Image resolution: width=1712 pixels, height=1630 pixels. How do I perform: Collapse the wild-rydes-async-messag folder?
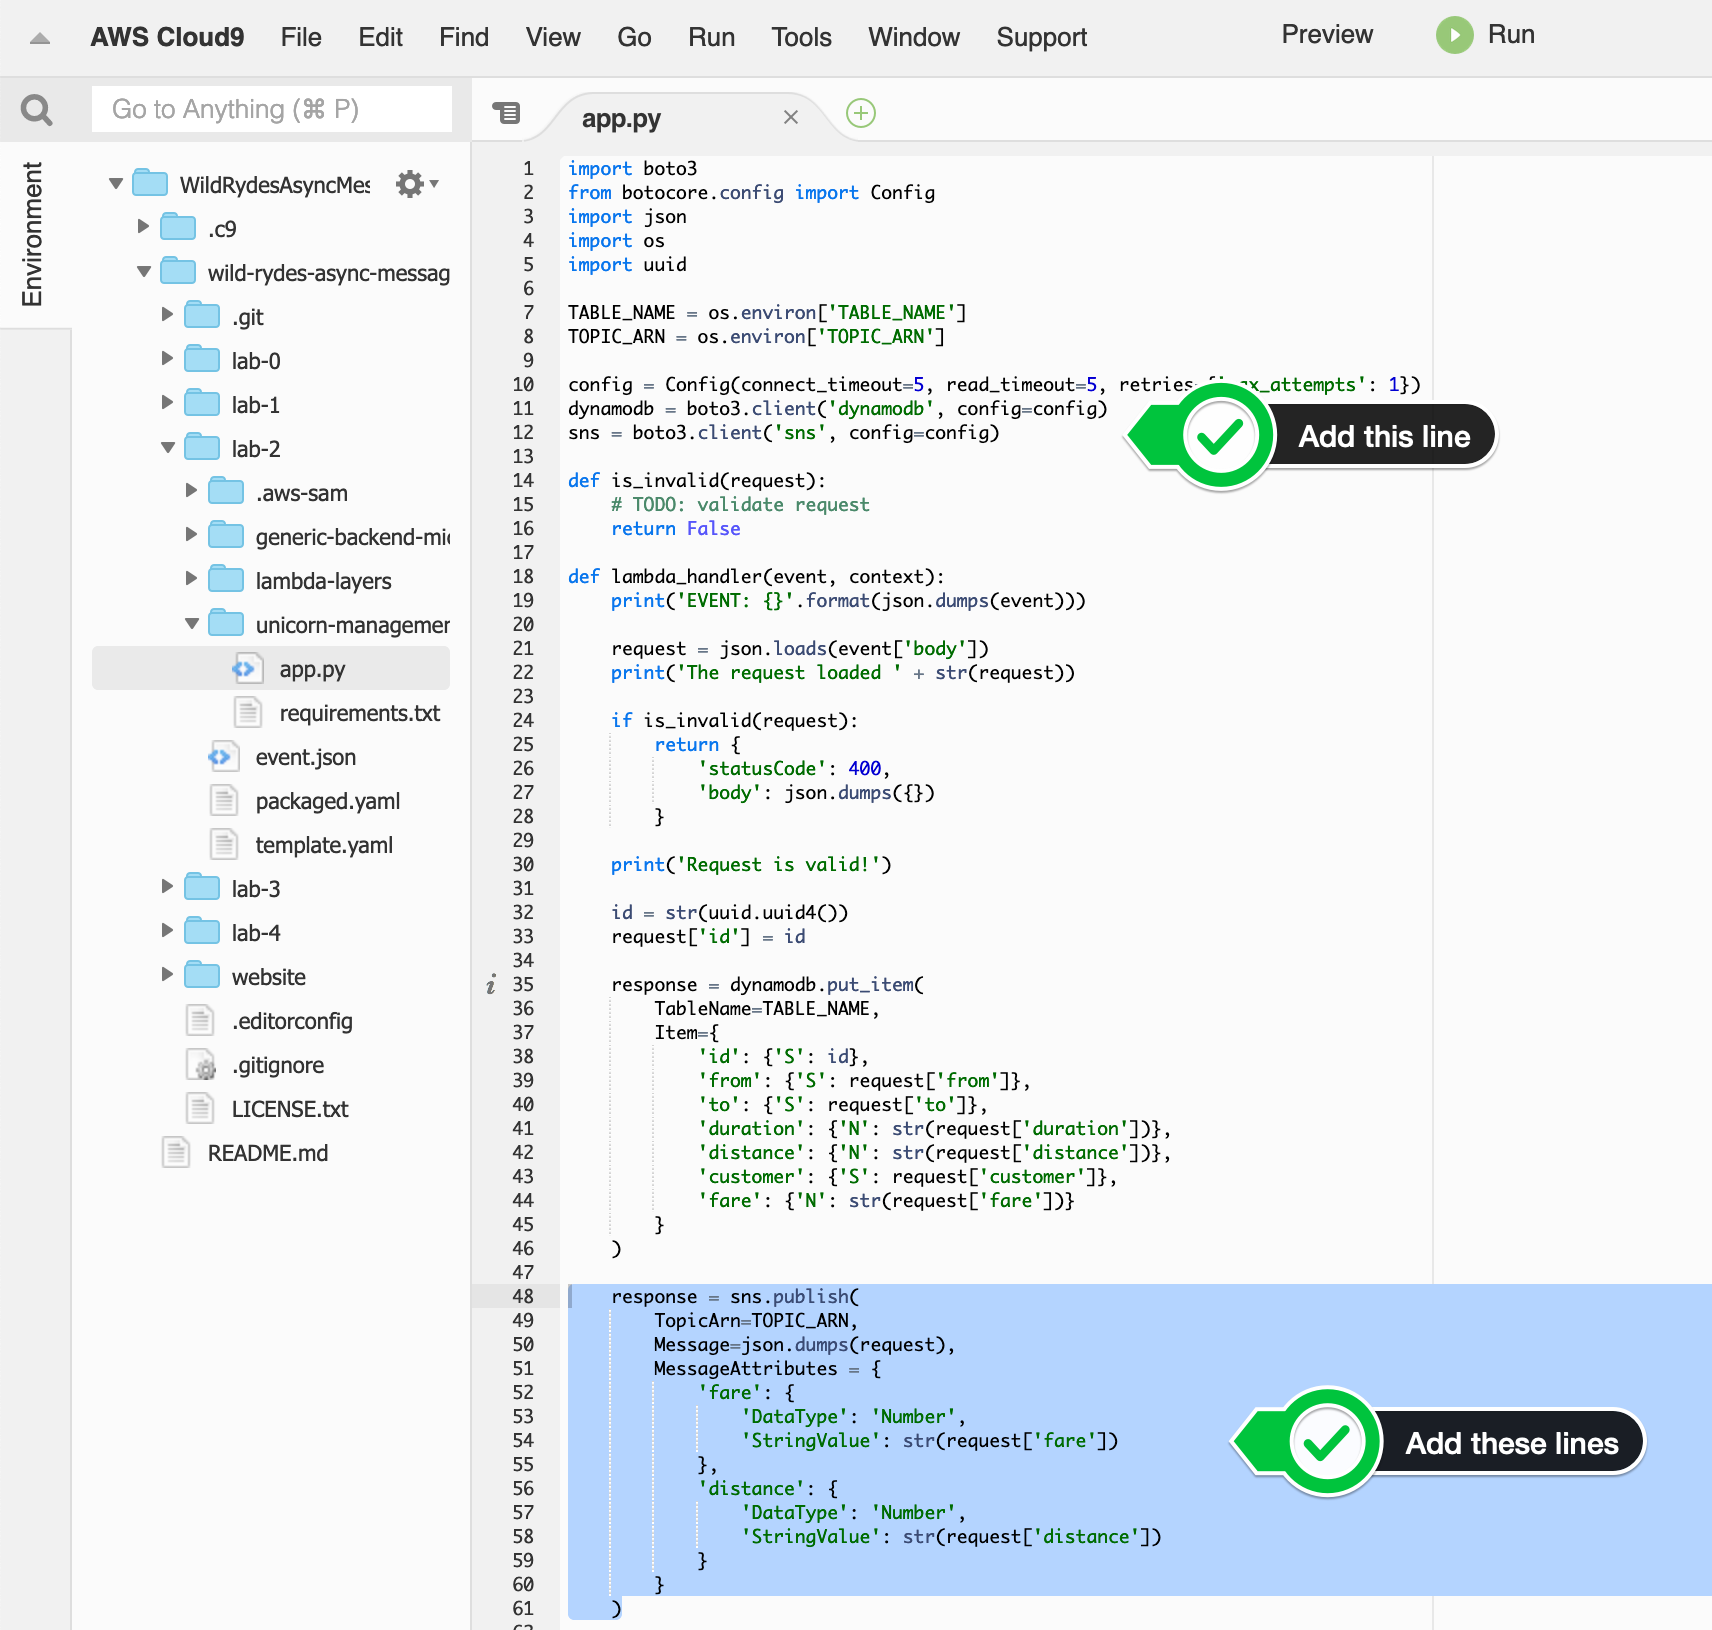coord(144,272)
